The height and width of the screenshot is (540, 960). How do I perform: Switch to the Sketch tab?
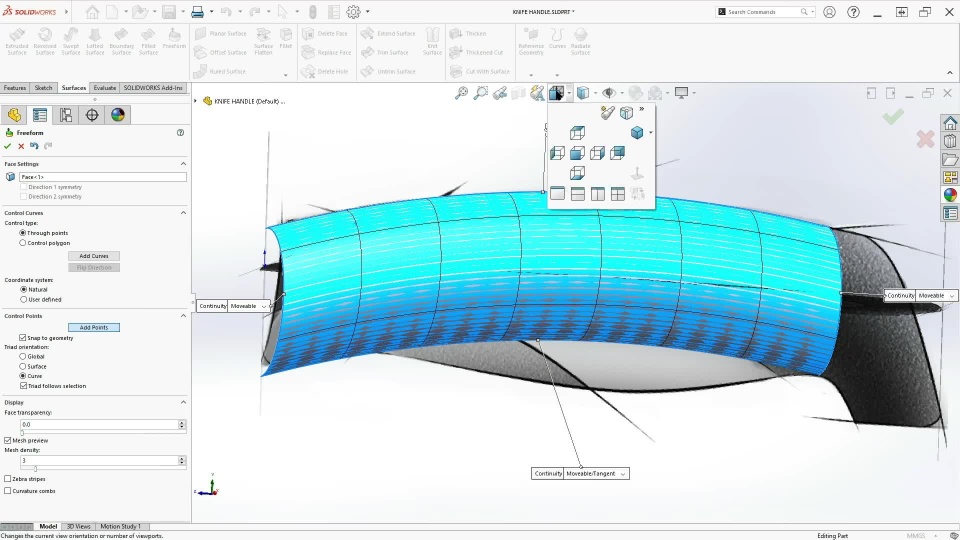(43, 88)
